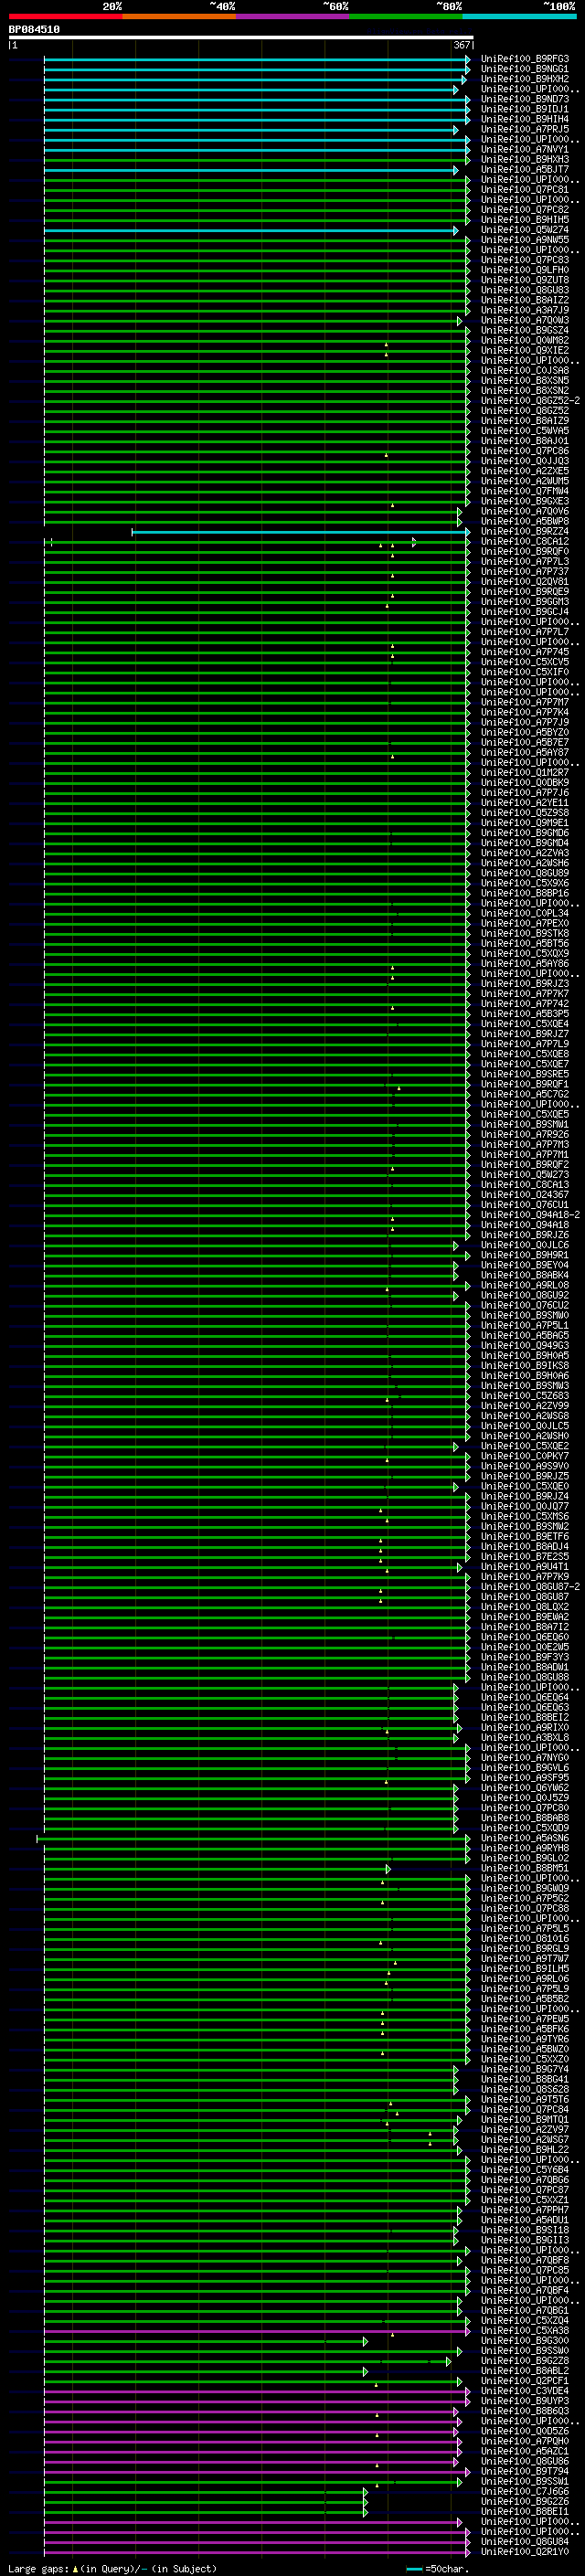The image size is (585, 2576).
Task: Open the entry UniRef100_B9HIH4
Action: (525, 119)
